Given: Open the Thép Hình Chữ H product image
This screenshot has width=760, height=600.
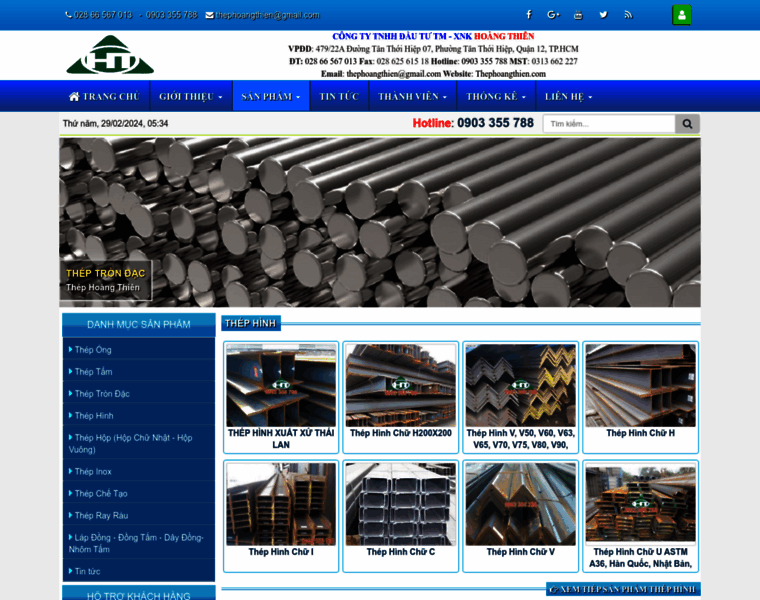Looking at the screenshot, I should (x=640, y=385).
